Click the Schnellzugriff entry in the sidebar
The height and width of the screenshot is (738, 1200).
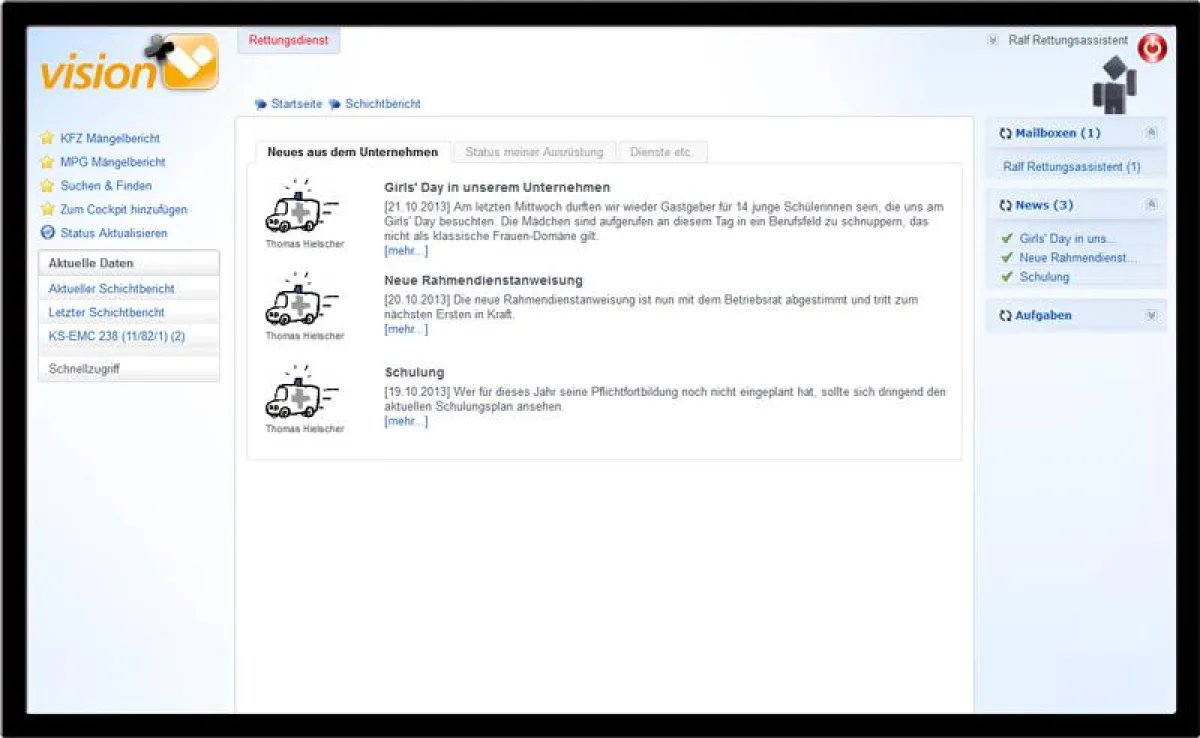(x=83, y=369)
